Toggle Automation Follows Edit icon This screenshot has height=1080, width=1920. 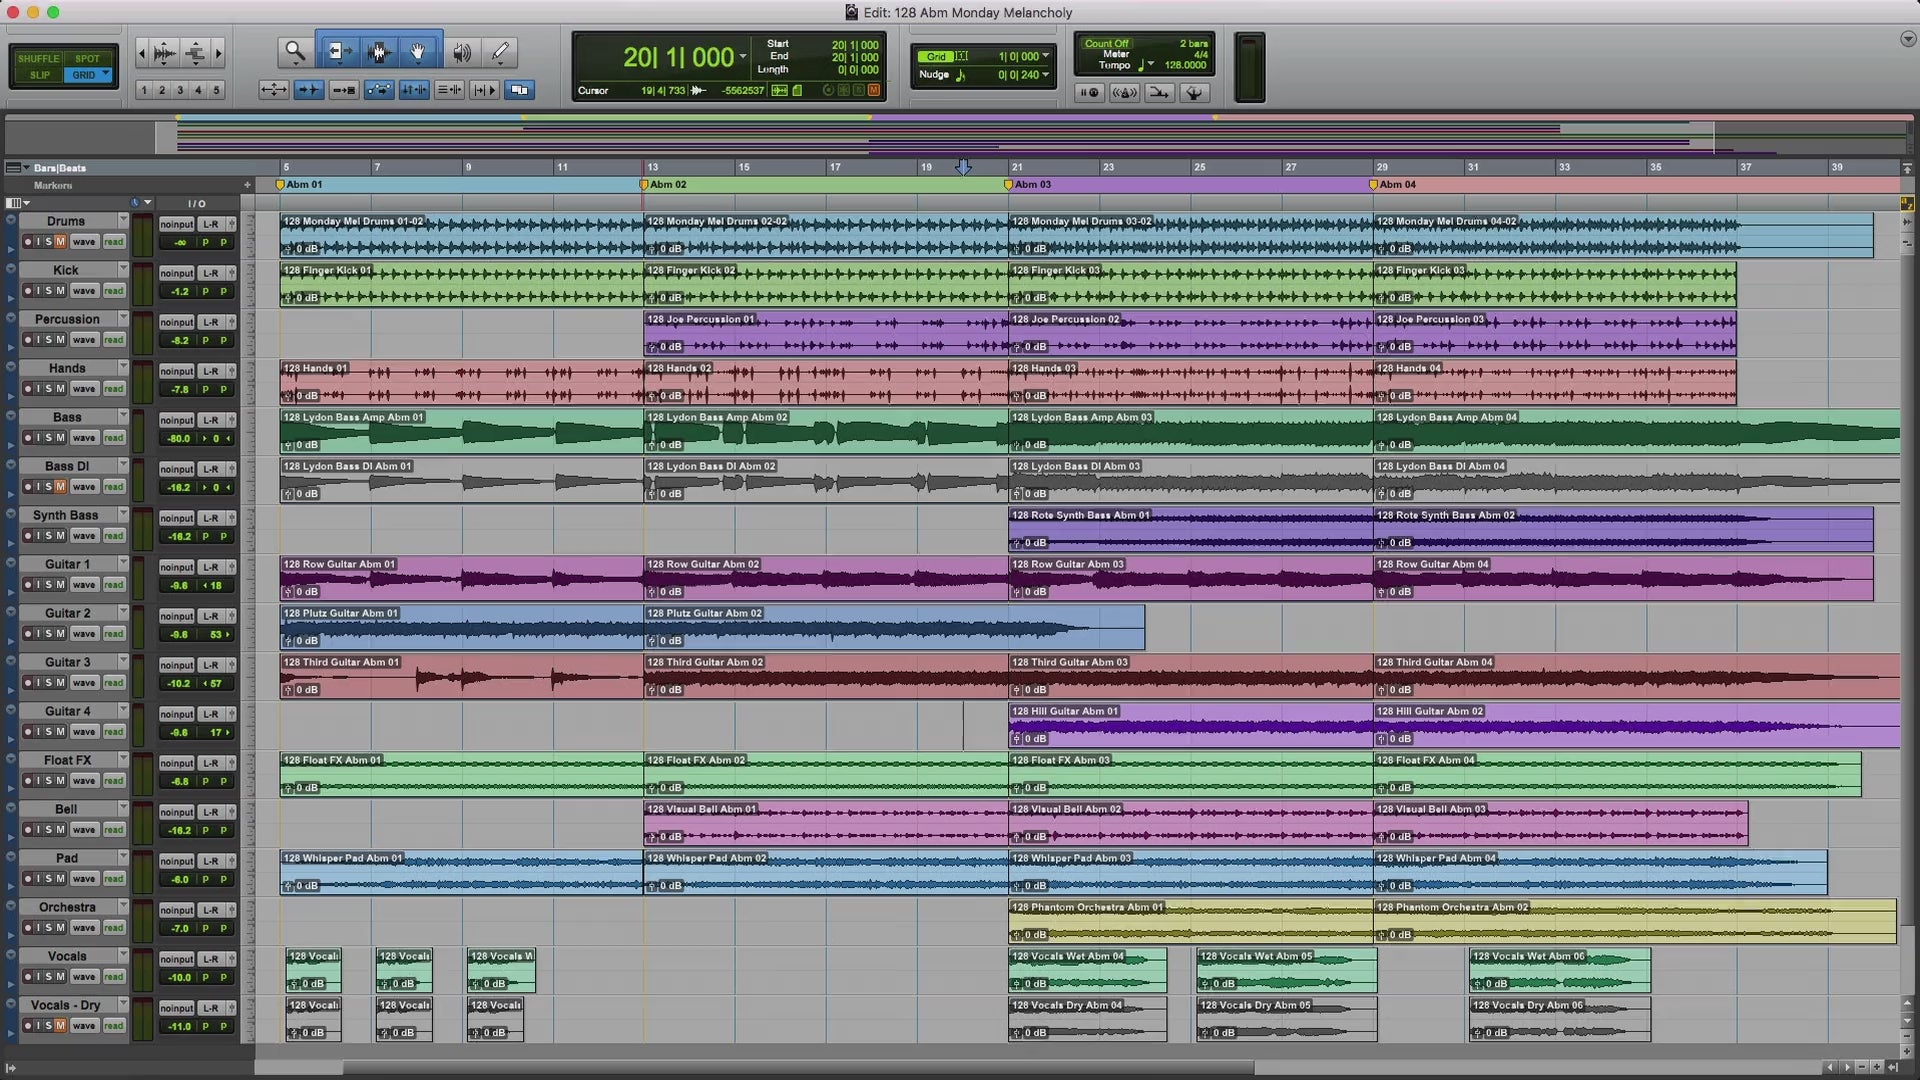379,90
